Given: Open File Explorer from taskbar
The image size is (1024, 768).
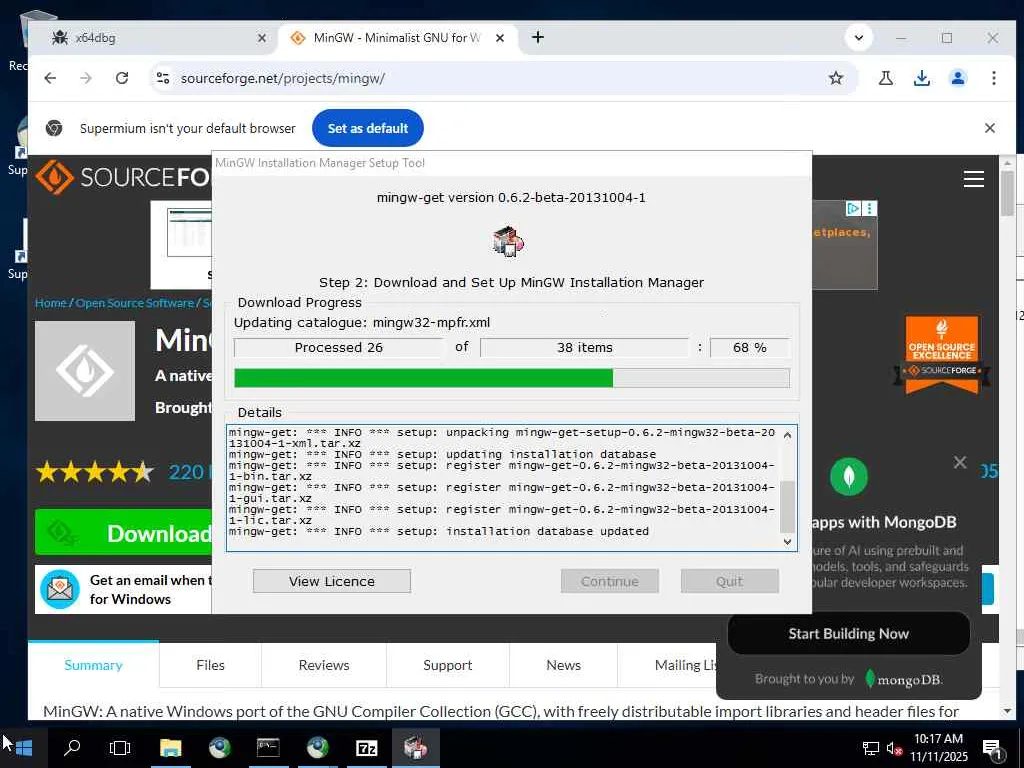Looking at the screenshot, I should coord(170,748).
